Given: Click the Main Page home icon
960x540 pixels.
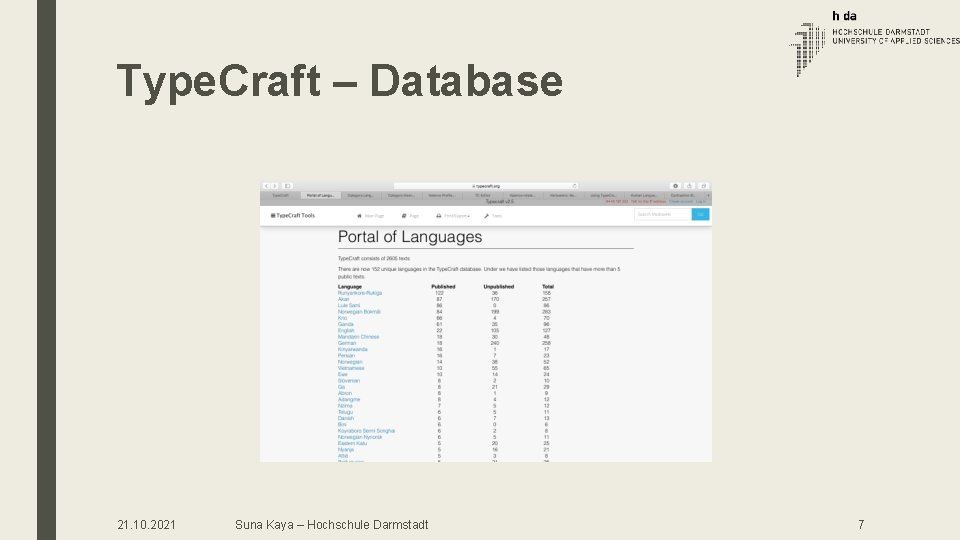Looking at the screenshot, I should pyautogui.click(x=359, y=216).
